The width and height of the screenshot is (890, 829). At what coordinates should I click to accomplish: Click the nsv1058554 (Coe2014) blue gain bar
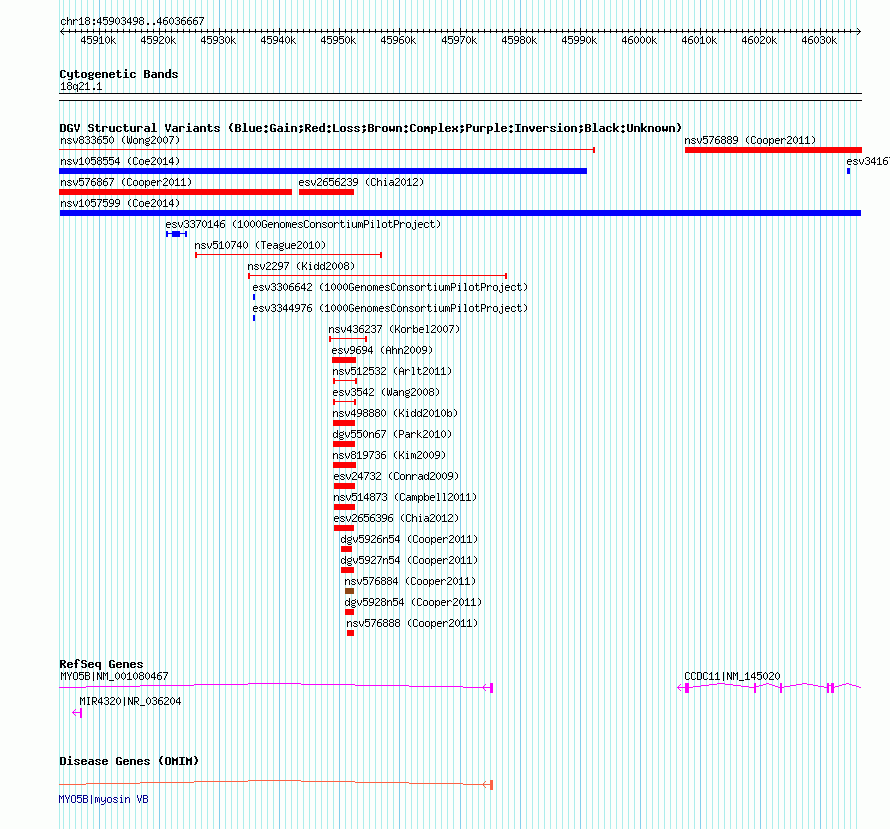(x=323, y=171)
